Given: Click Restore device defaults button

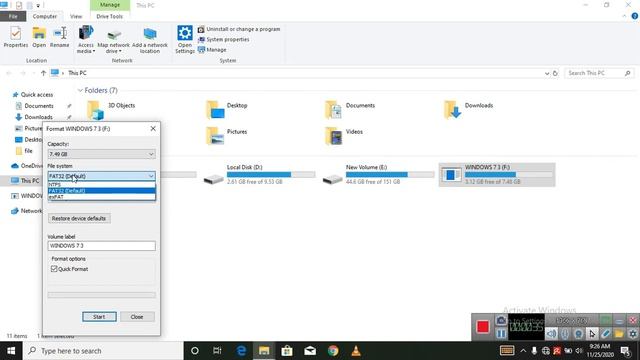Looking at the screenshot, I should coord(79,218).
